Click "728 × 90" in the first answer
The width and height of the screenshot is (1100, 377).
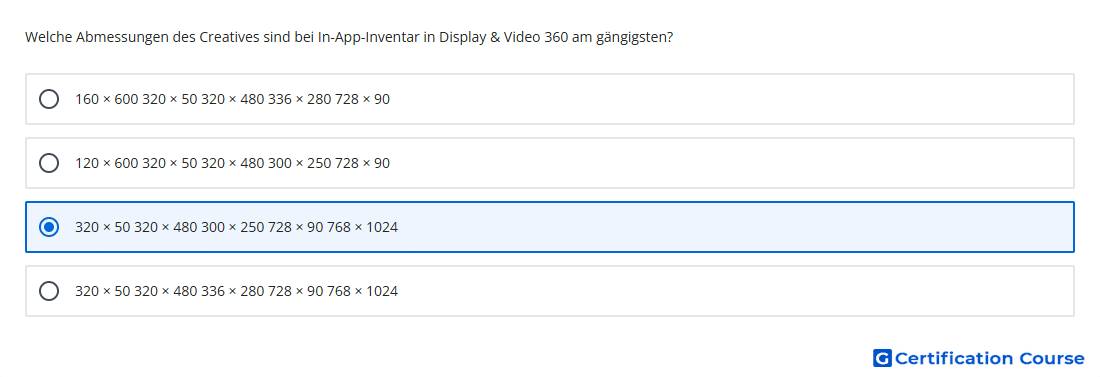[x=363, y=99]
